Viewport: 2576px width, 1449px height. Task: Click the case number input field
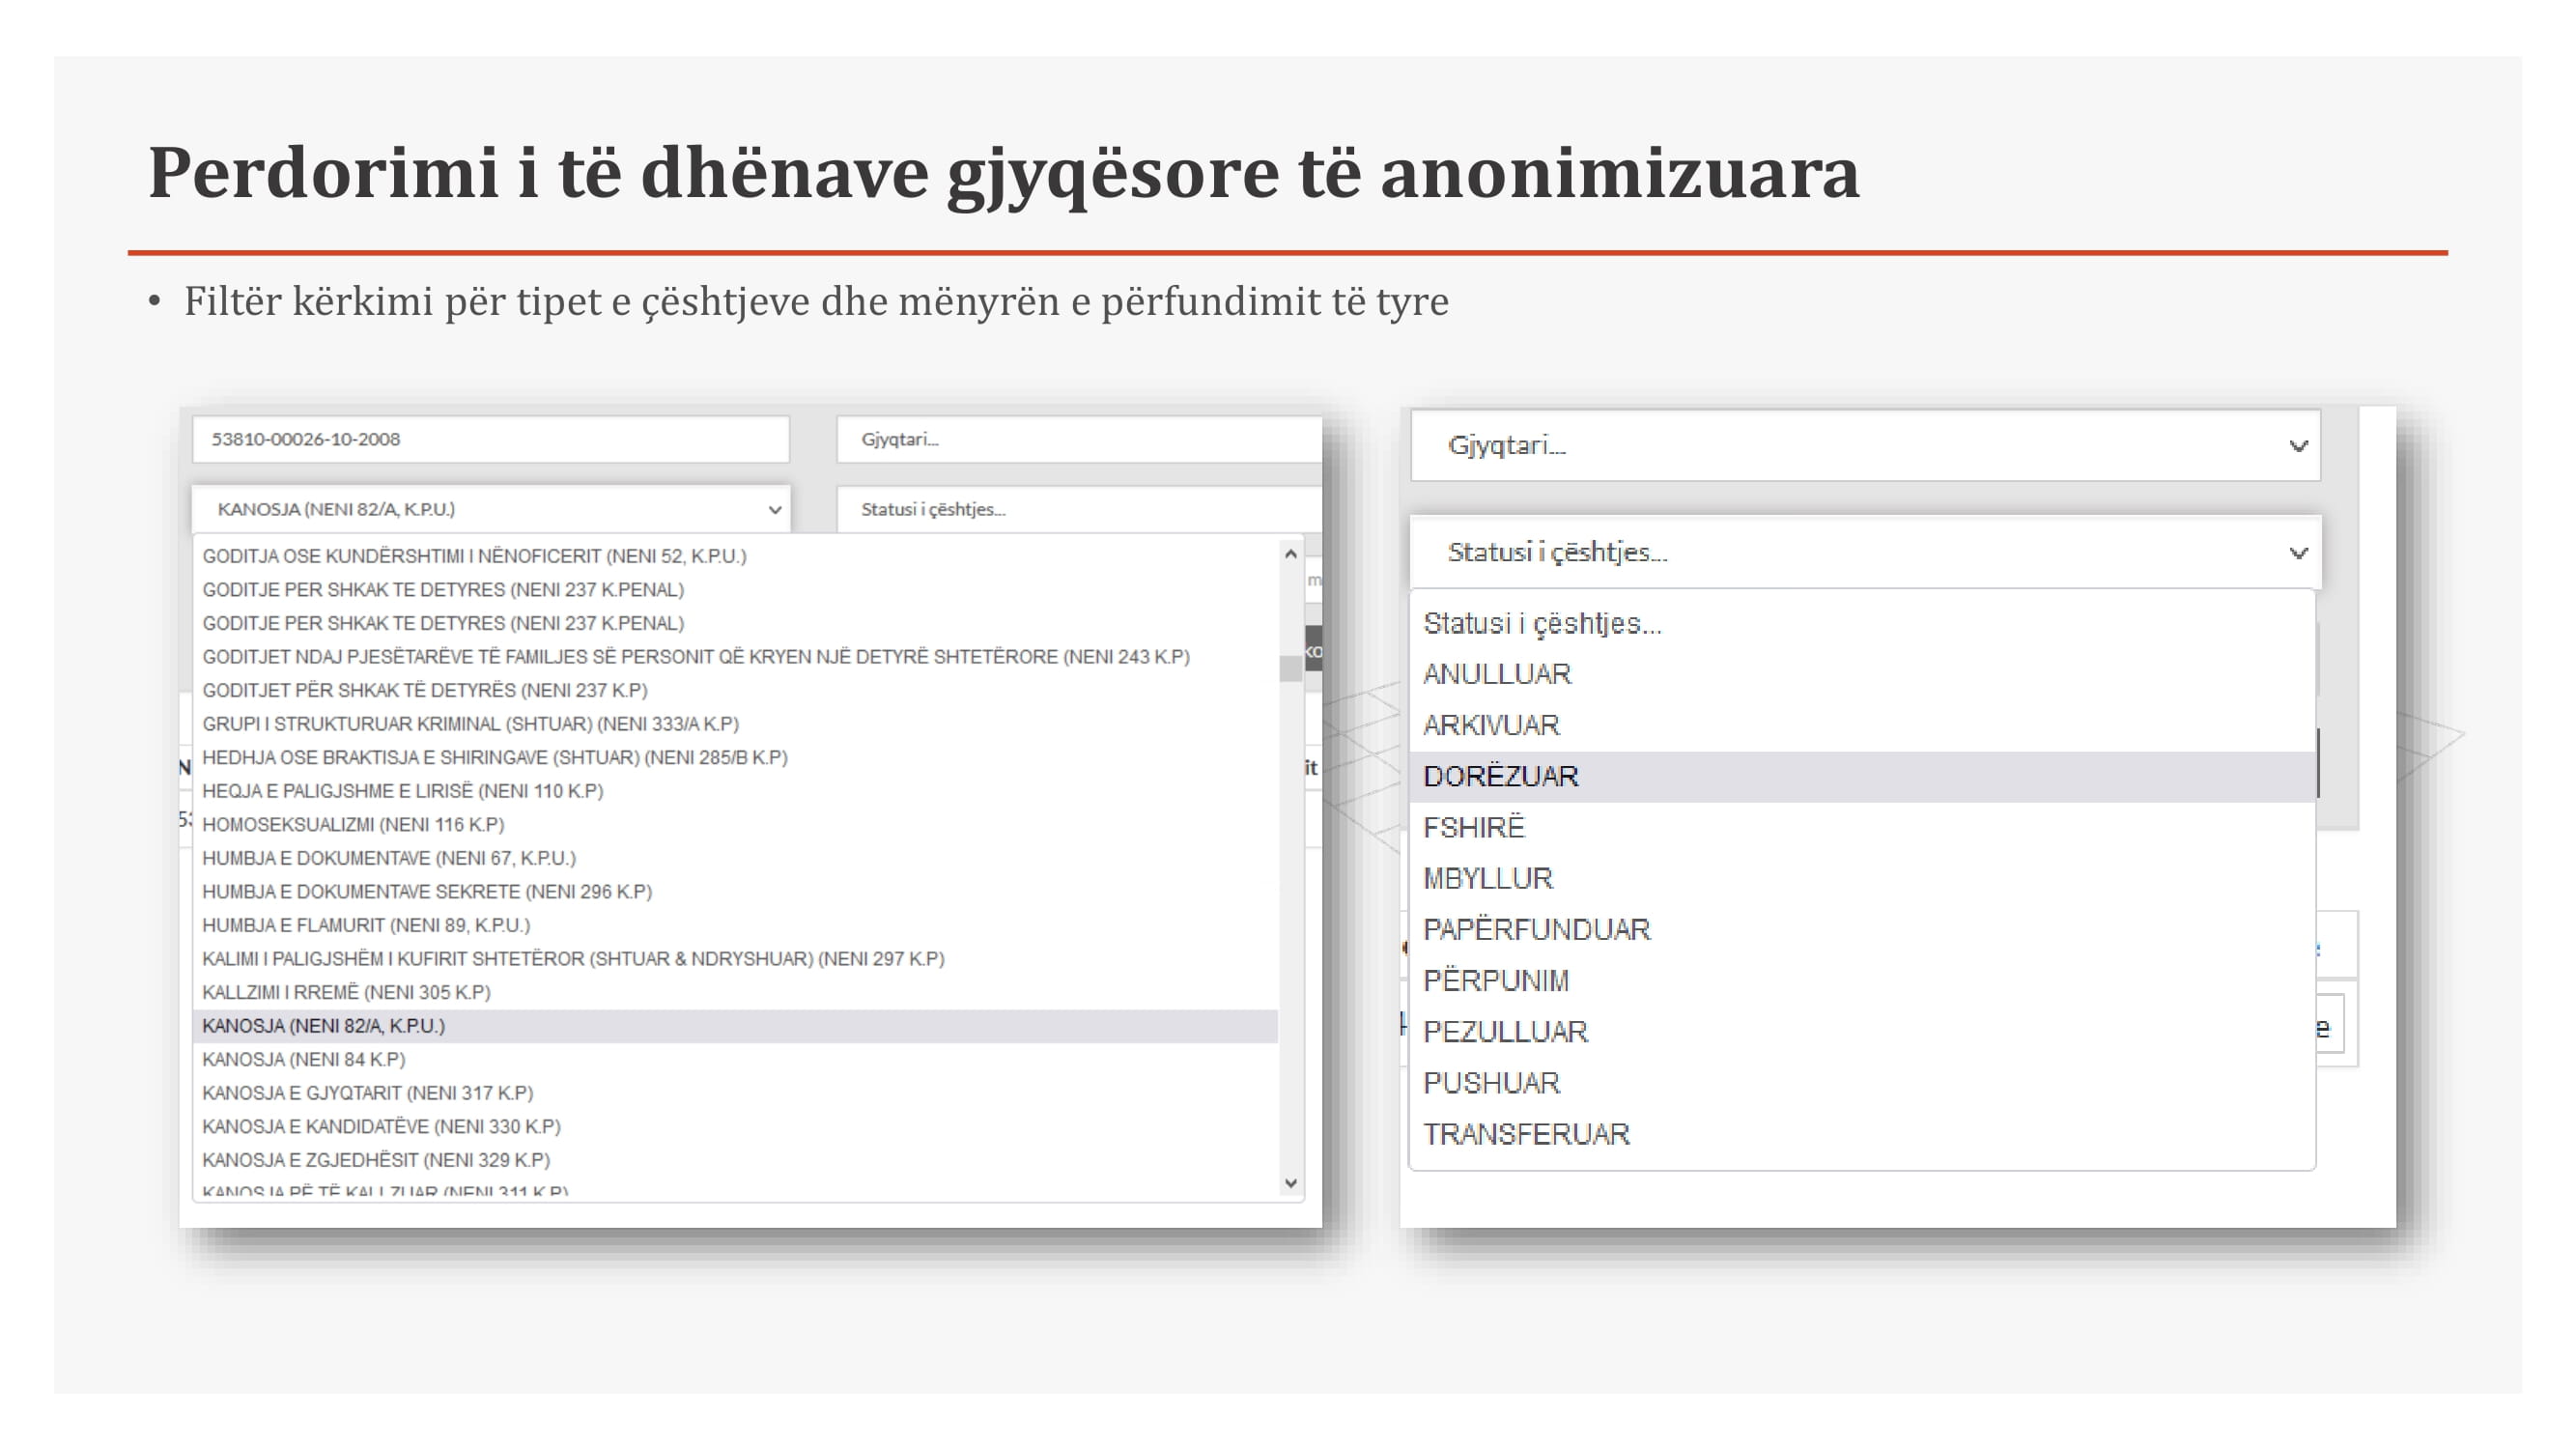click(490, 439)
